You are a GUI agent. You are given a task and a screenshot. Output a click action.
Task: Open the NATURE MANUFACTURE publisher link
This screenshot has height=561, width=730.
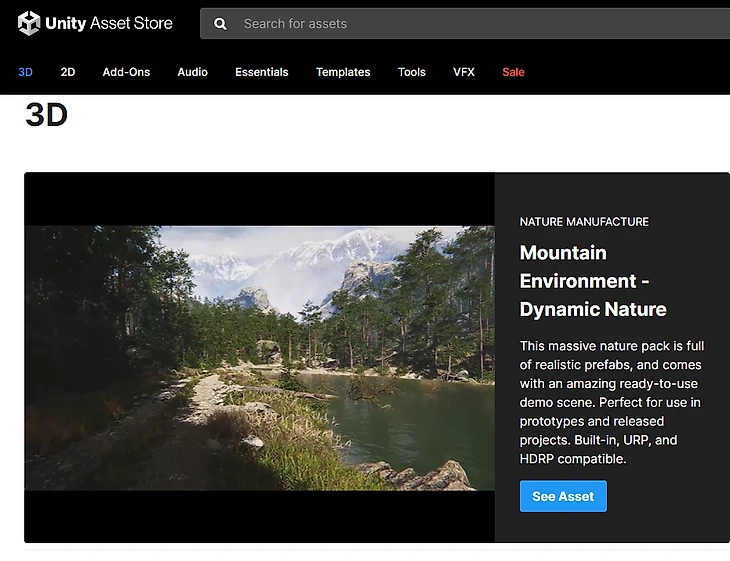(x=584, y=221)
